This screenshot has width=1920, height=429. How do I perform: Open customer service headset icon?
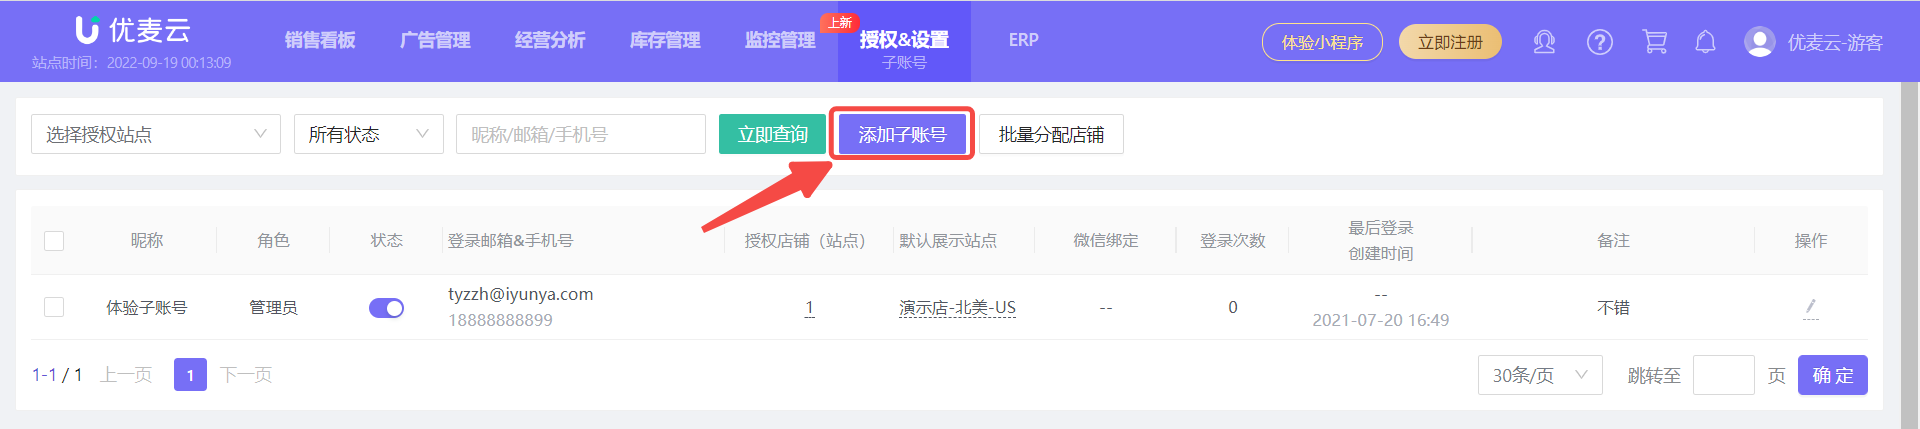(x=1544, y=42)
